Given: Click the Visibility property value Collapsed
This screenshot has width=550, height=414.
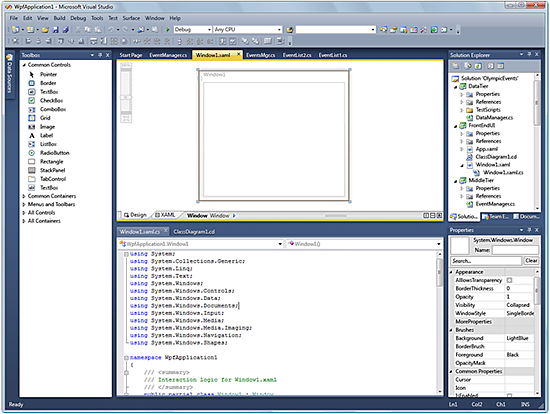Looking at the screenshot, I should (519, 305).
